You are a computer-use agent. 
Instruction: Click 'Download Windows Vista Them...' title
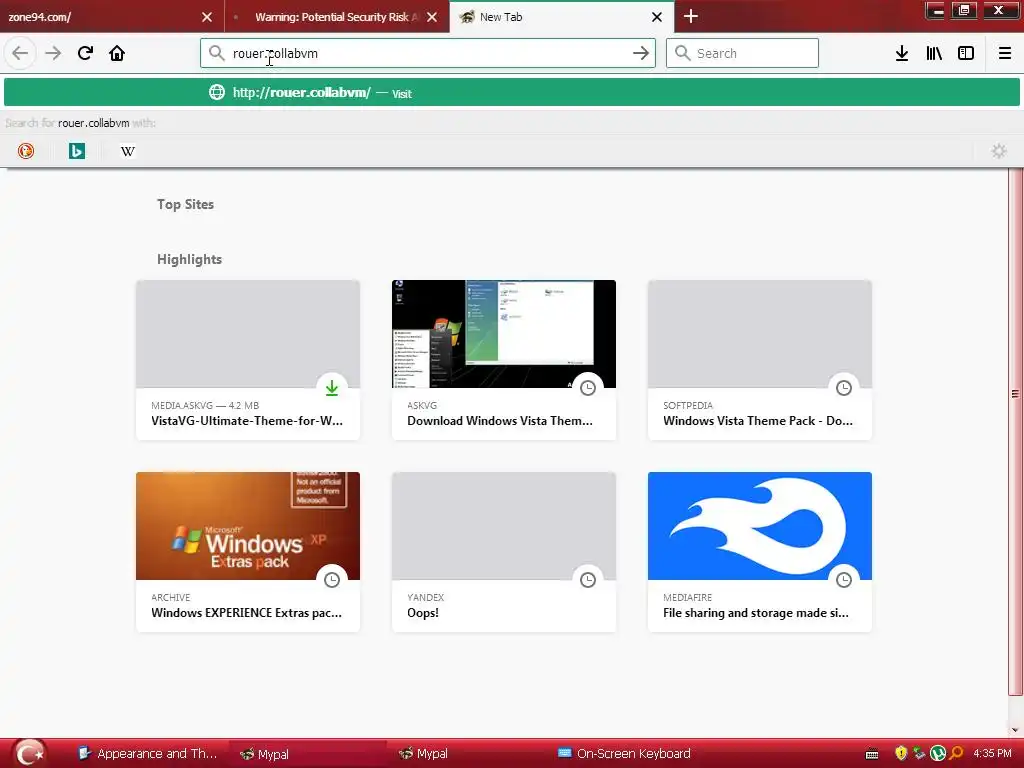(x=500, y=421)
